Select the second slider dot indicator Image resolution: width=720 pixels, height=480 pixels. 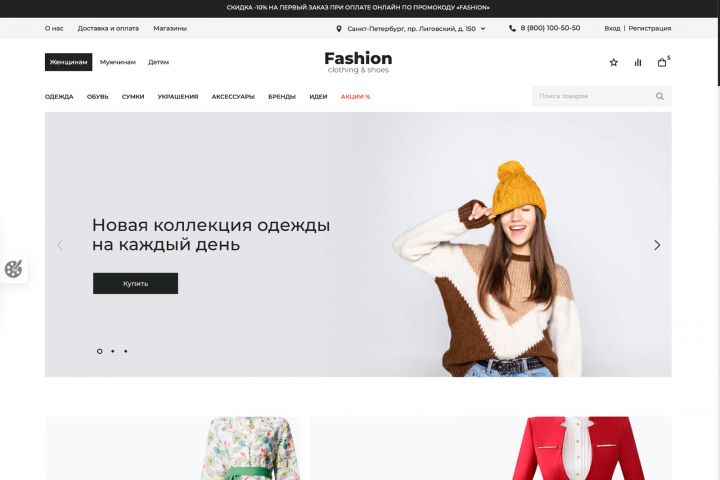(x=112, y=351)
